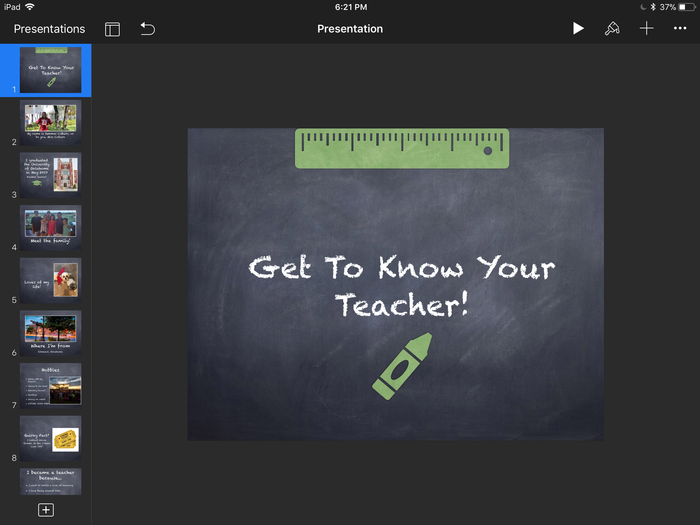Image resolution: width=700 pixels, height=525 pixels.
Task: Undo the last action
Action: point(148,29)
